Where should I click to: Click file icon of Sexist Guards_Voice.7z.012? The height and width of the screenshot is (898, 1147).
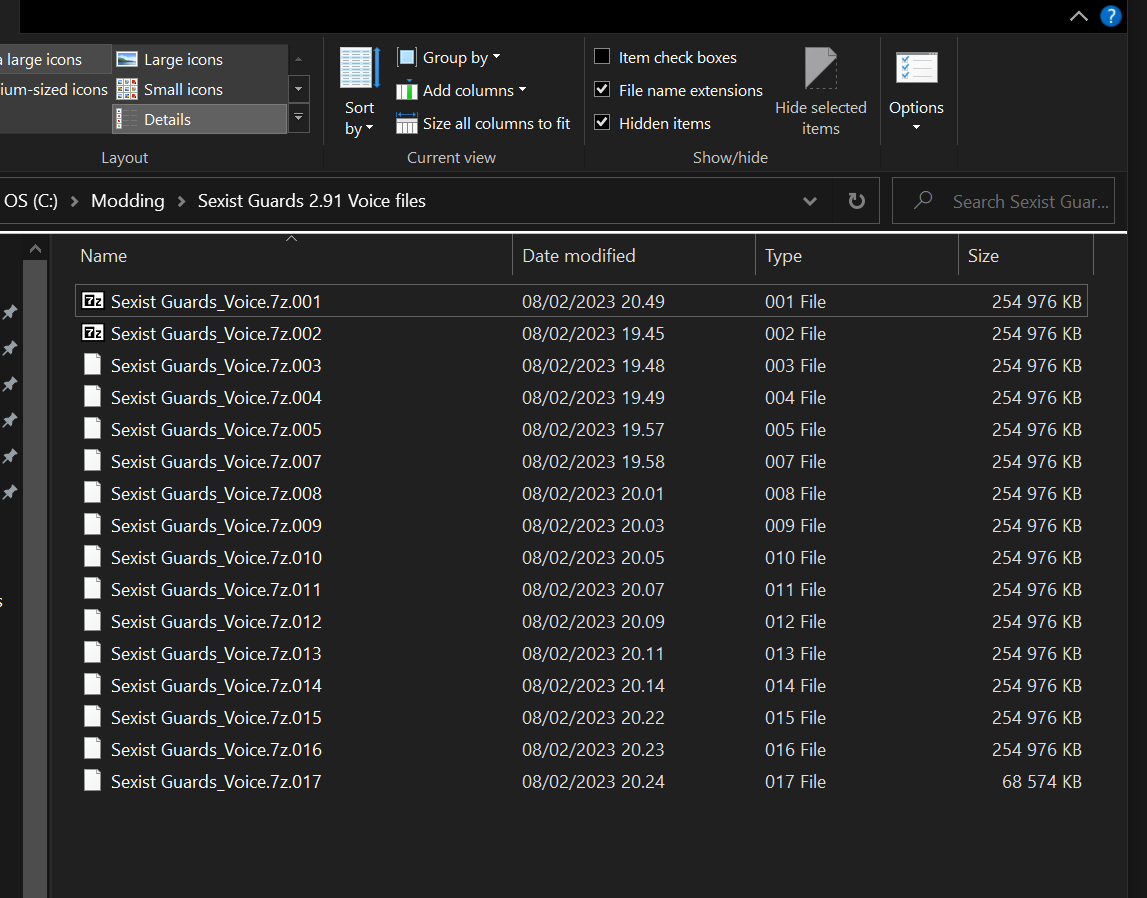click(92, 620)
